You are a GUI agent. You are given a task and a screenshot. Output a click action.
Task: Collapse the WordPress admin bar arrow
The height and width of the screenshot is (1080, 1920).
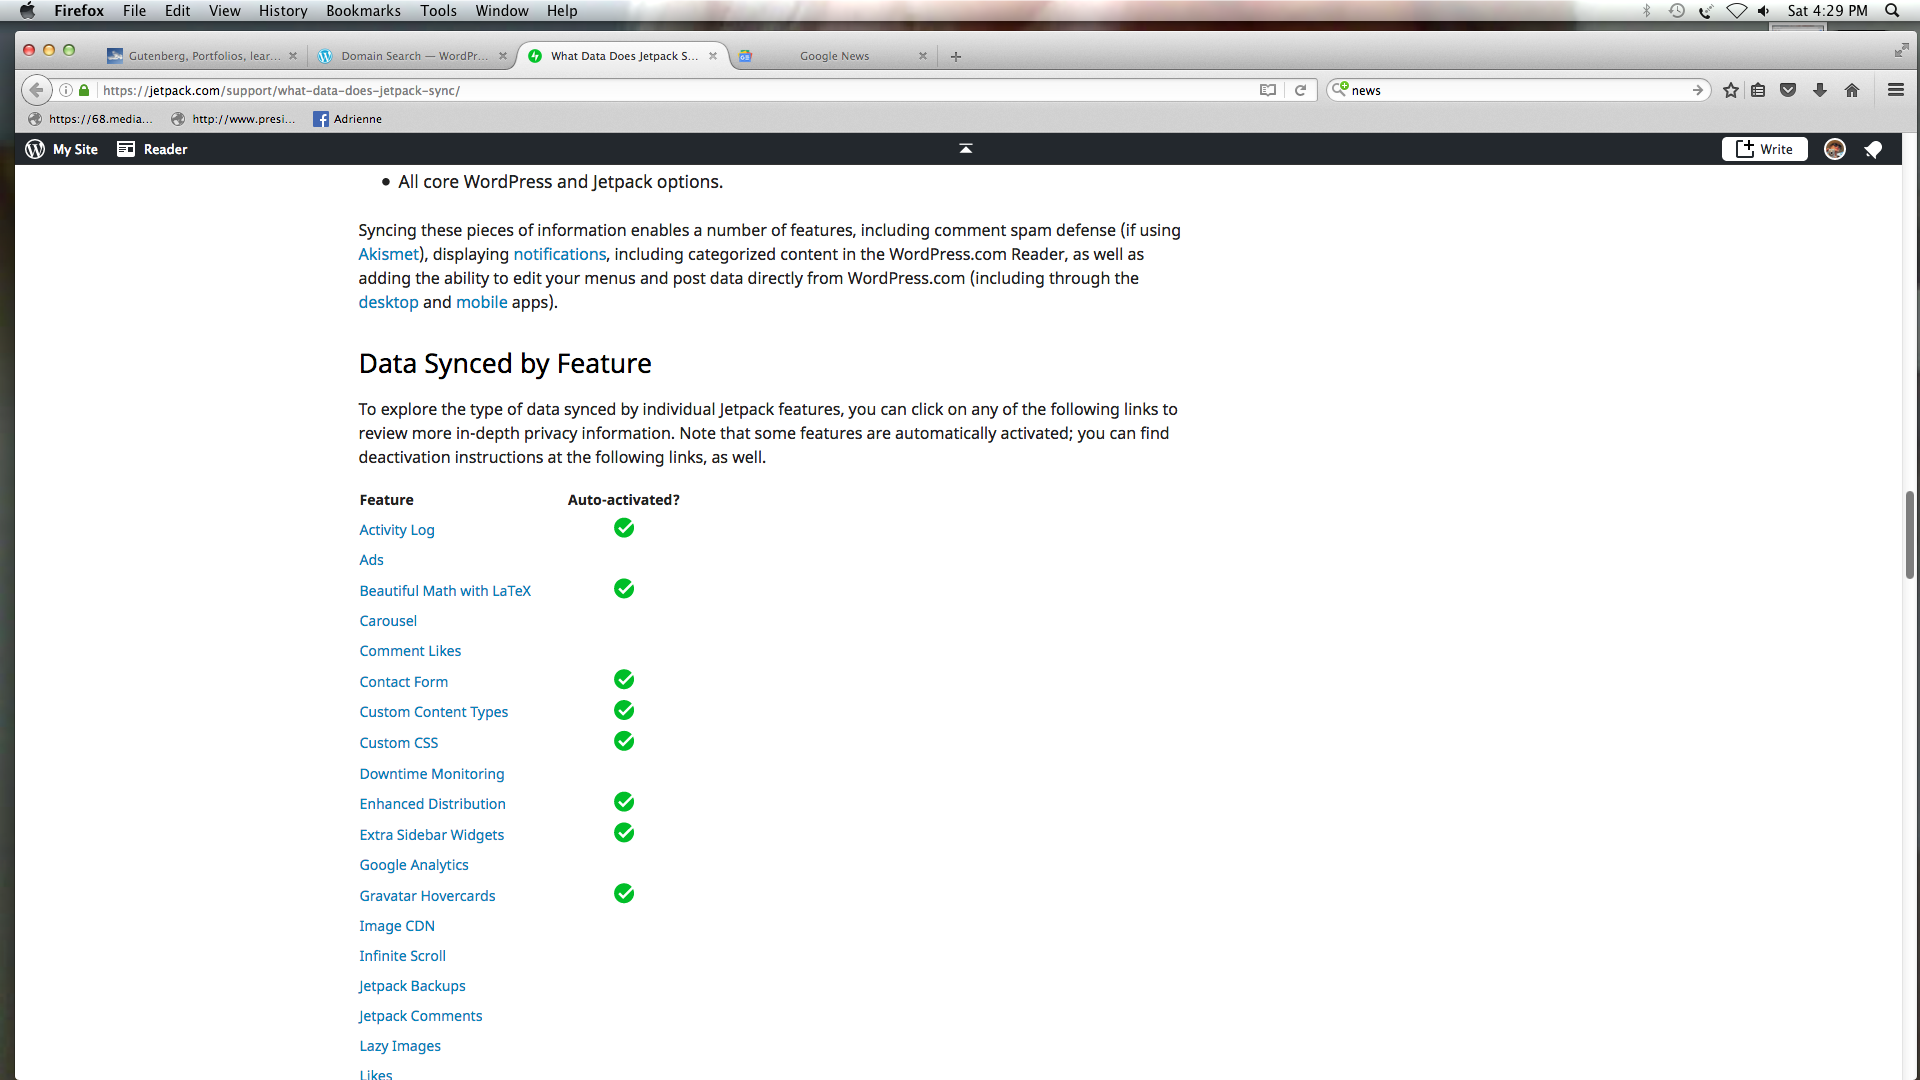(965, 148)
